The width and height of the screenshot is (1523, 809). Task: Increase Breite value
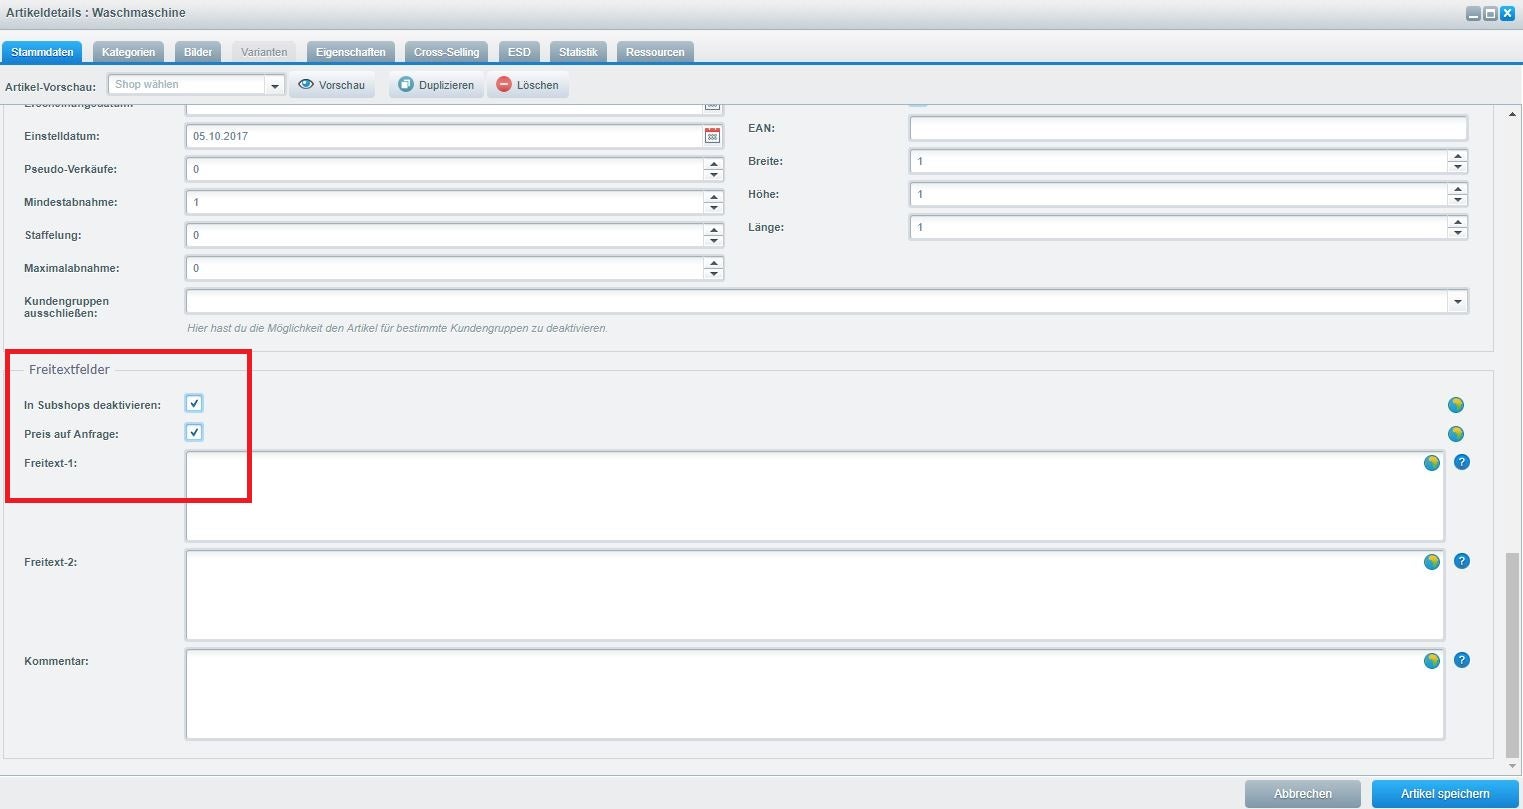[1458, 155]
